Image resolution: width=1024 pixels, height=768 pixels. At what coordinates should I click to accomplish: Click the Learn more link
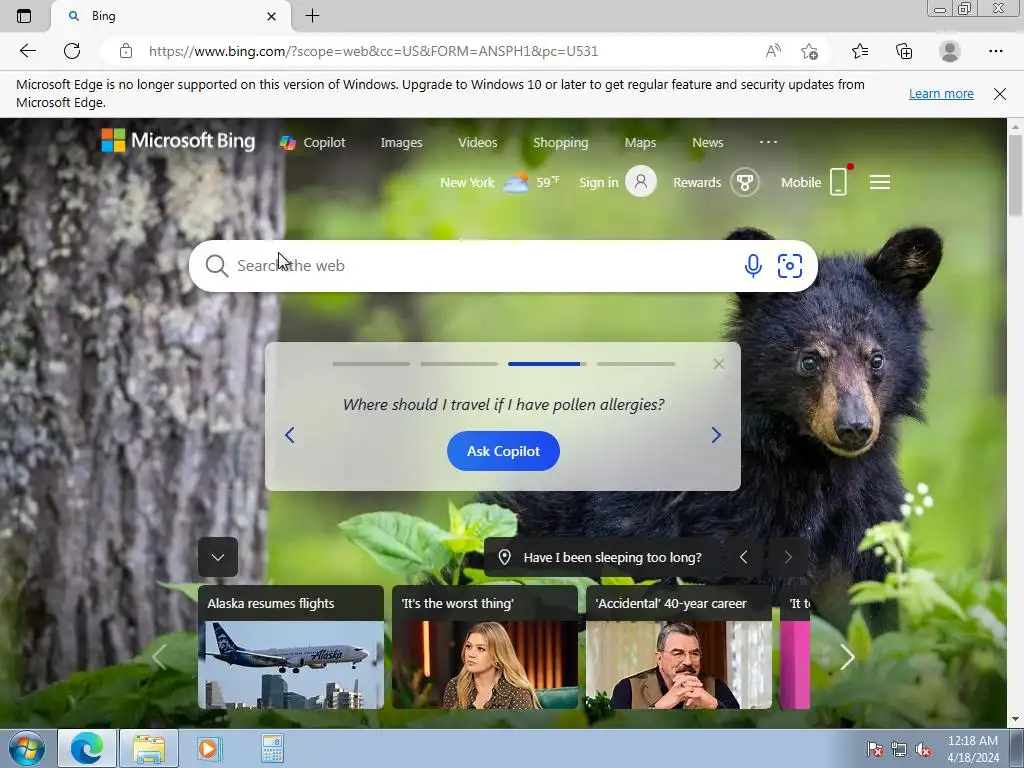[x=941, y=93]
